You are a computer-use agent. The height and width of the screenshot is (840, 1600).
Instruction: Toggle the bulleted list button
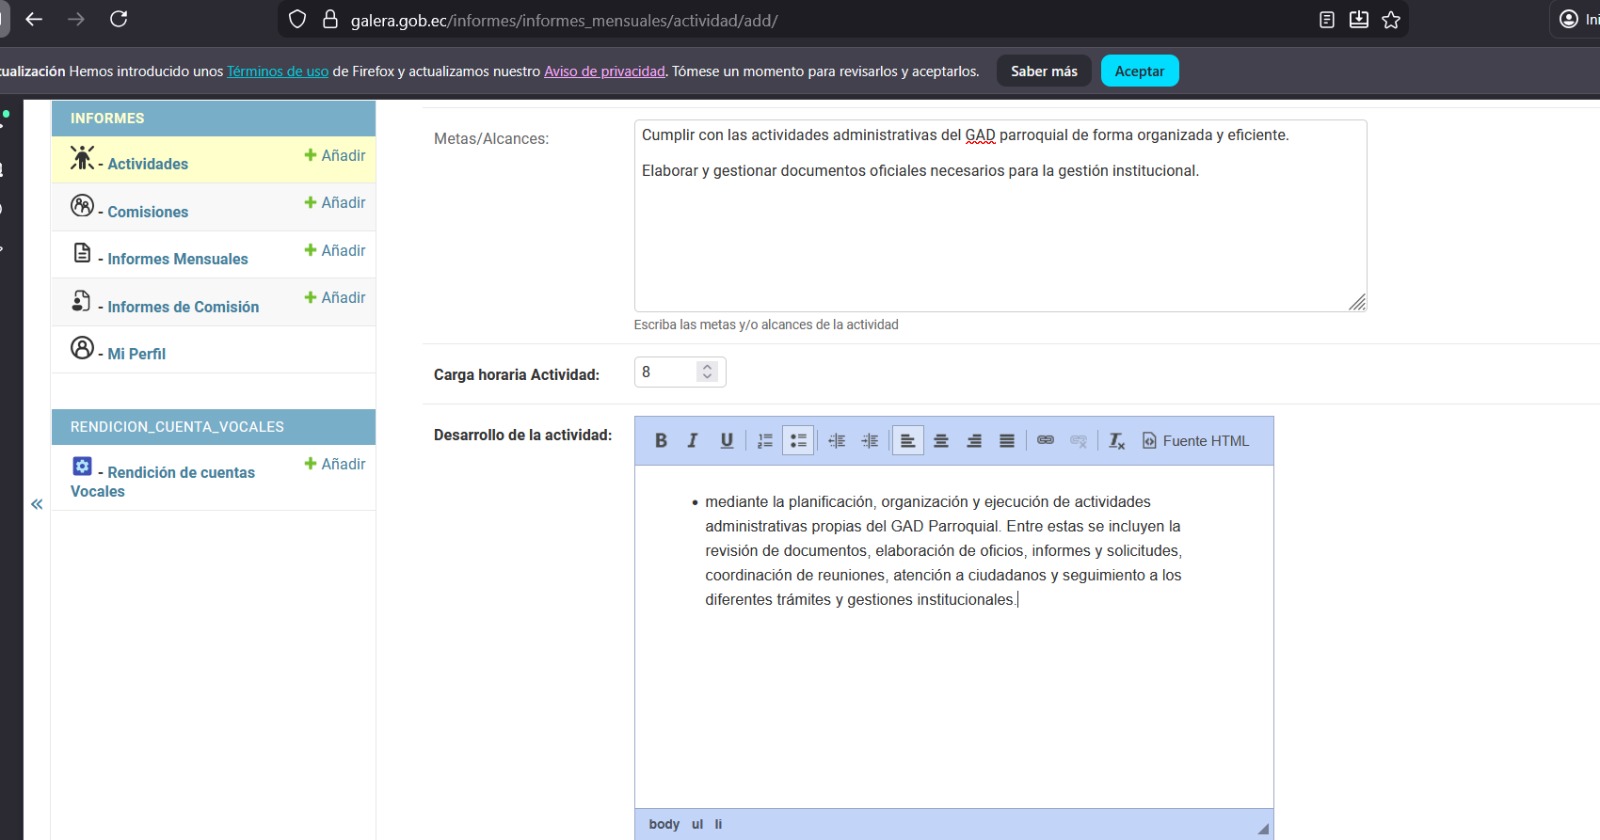click(798, 441)
